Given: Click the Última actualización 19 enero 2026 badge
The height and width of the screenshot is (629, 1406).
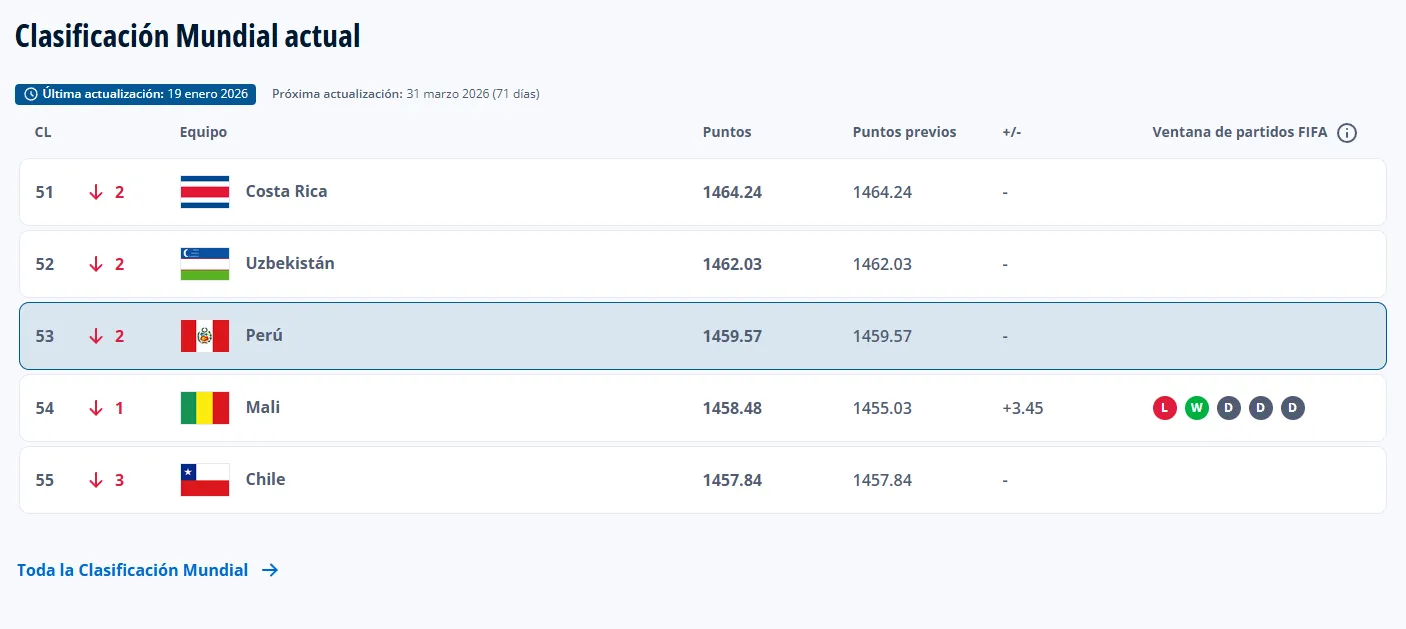Looking at the screenshot, I should pos(136,94).
